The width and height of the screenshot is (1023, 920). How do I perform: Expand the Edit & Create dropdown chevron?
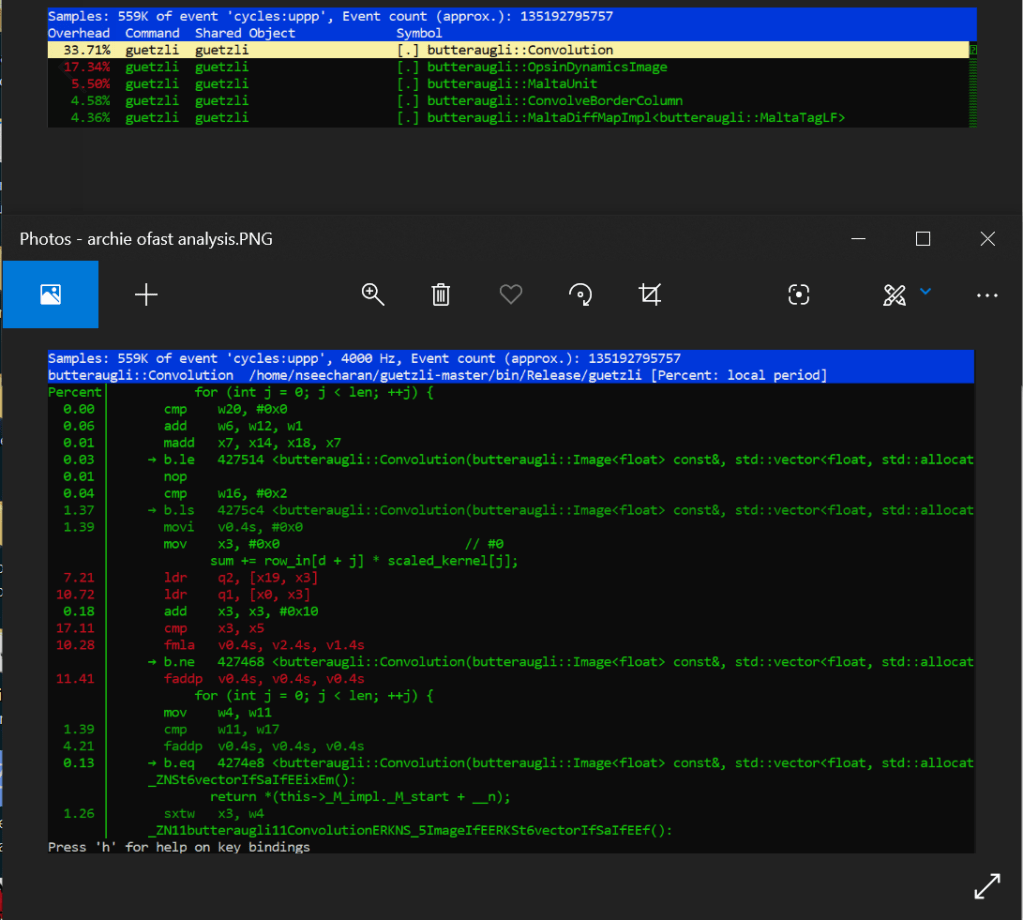click(x=926, y=292)
